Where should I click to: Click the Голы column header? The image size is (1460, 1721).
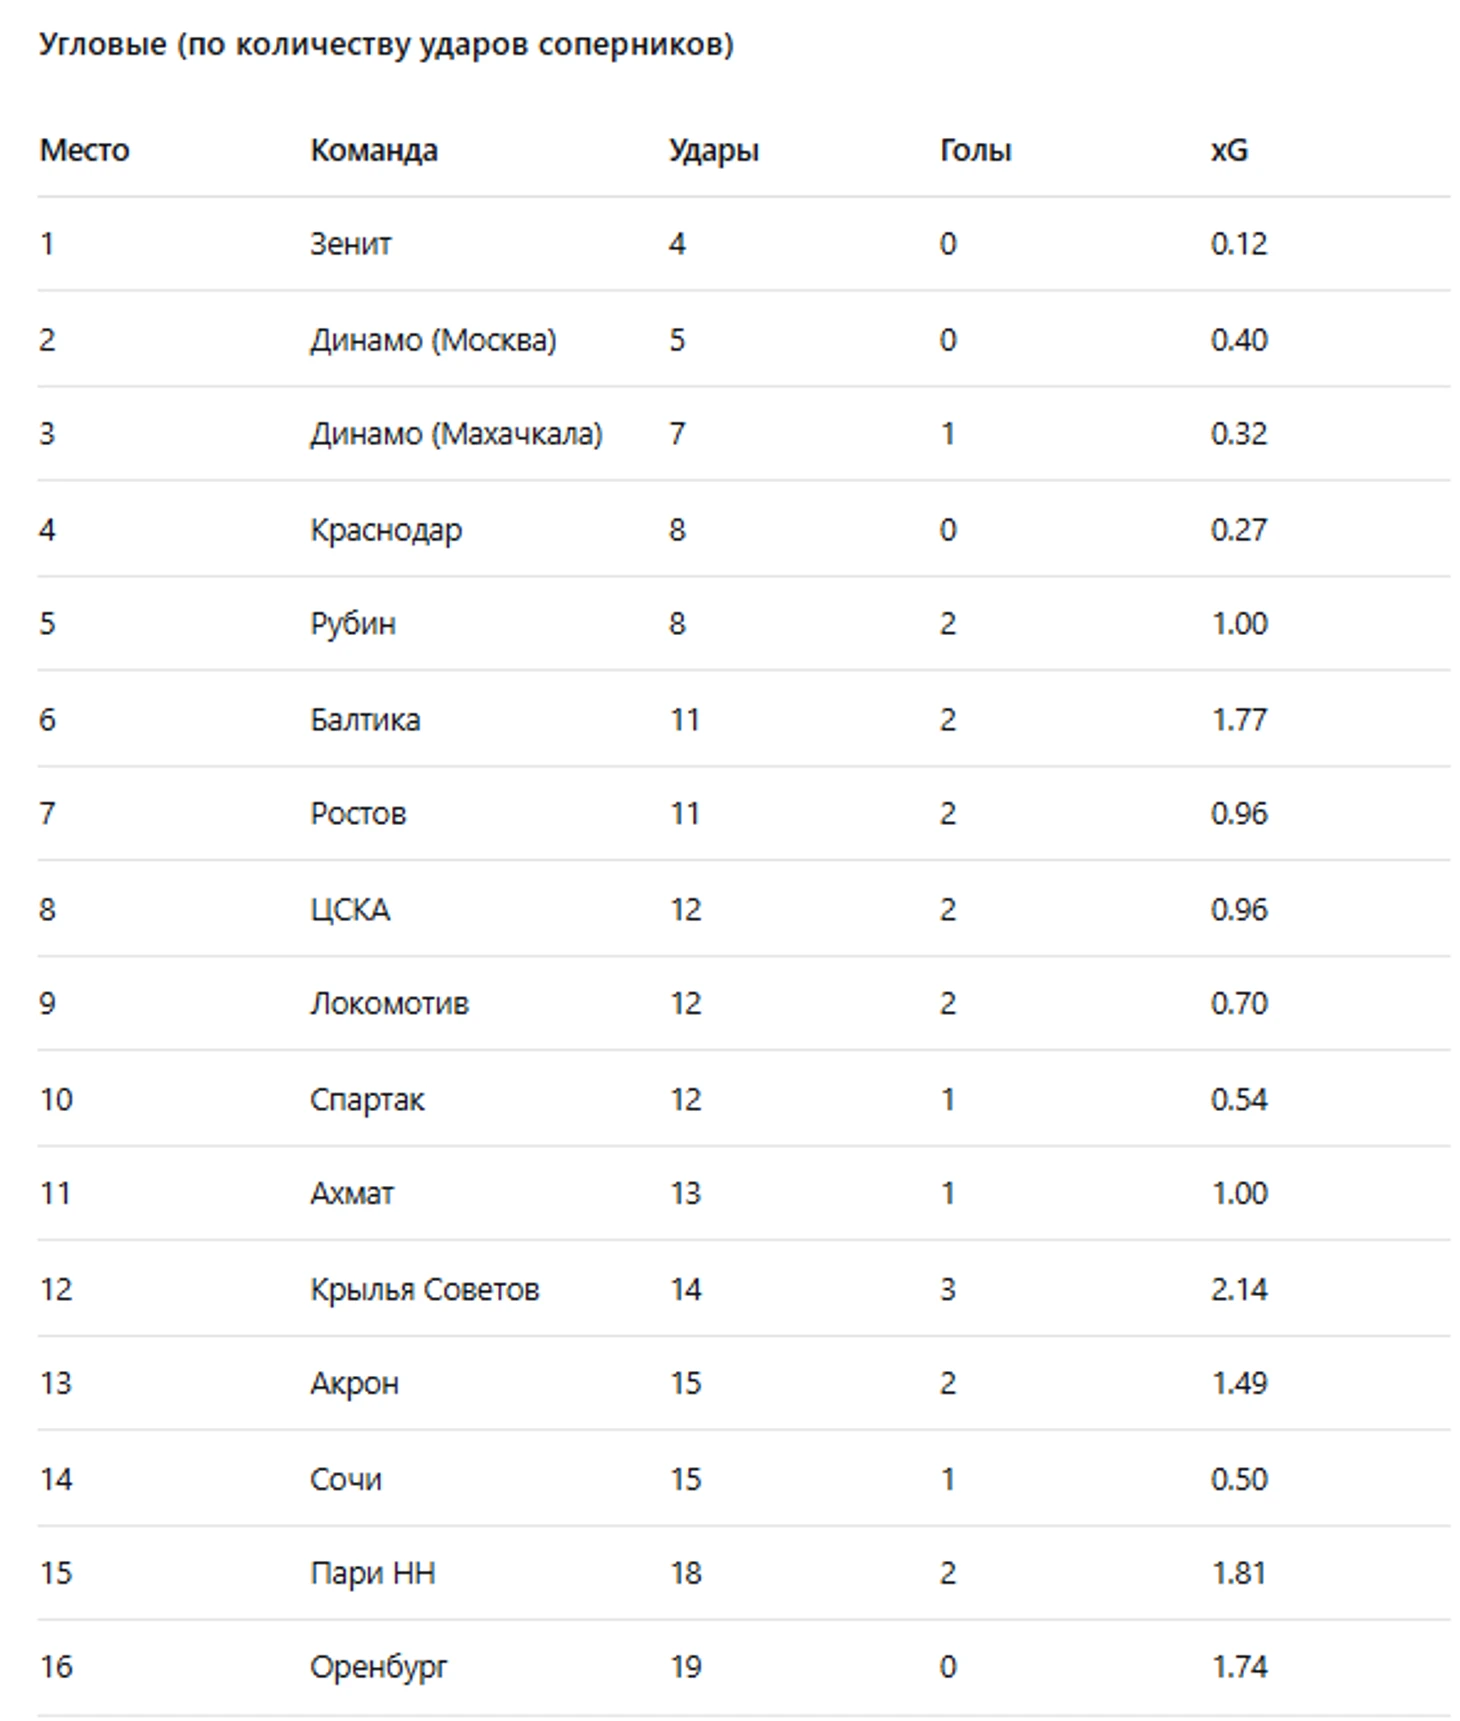976,150
